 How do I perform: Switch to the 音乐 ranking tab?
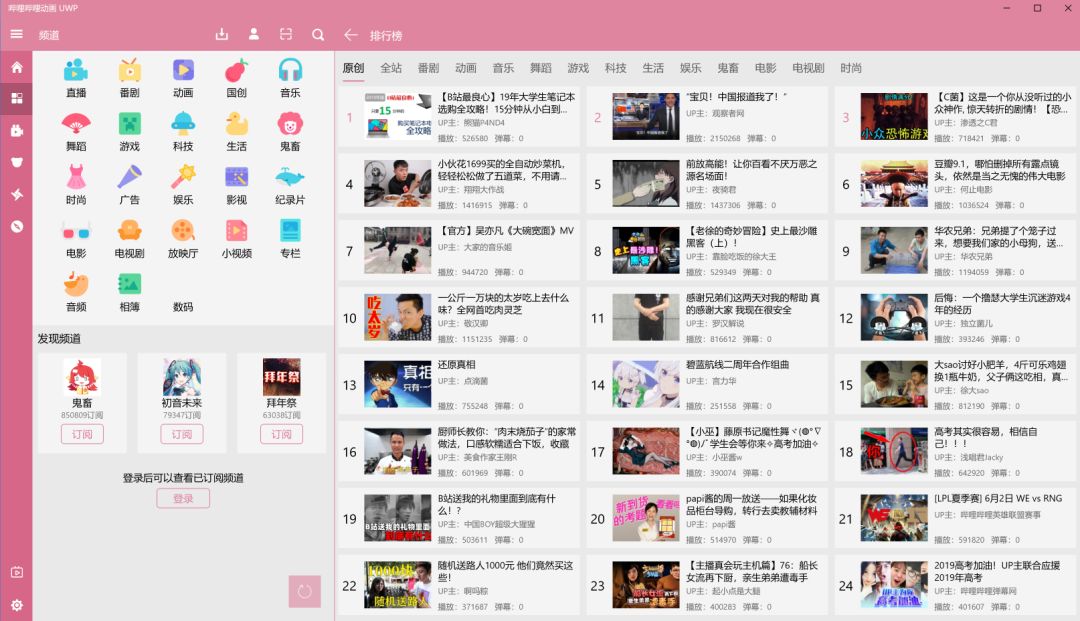point(503,67)
